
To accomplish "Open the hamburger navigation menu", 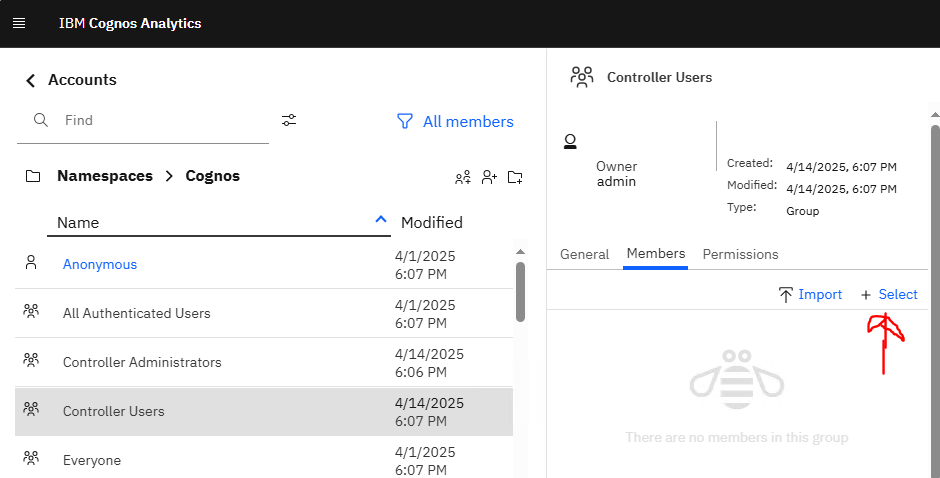I will click(19, 23).
